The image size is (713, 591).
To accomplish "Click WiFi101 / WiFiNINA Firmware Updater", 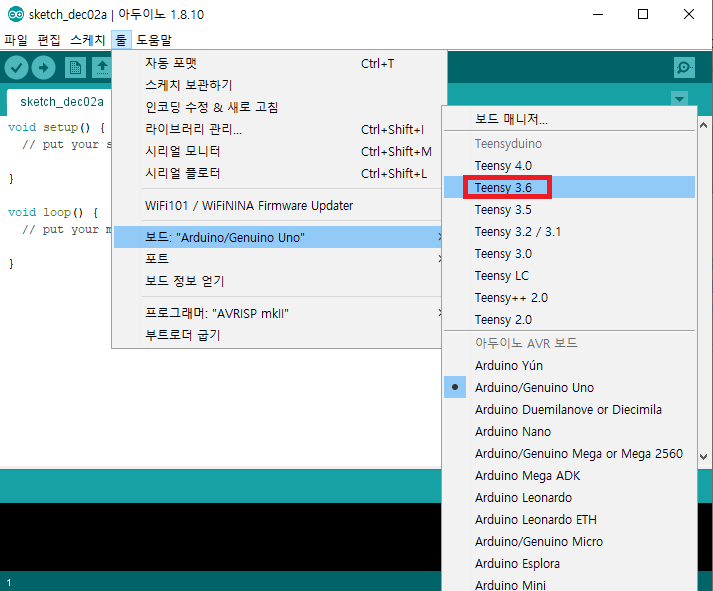I will [277, 205].
